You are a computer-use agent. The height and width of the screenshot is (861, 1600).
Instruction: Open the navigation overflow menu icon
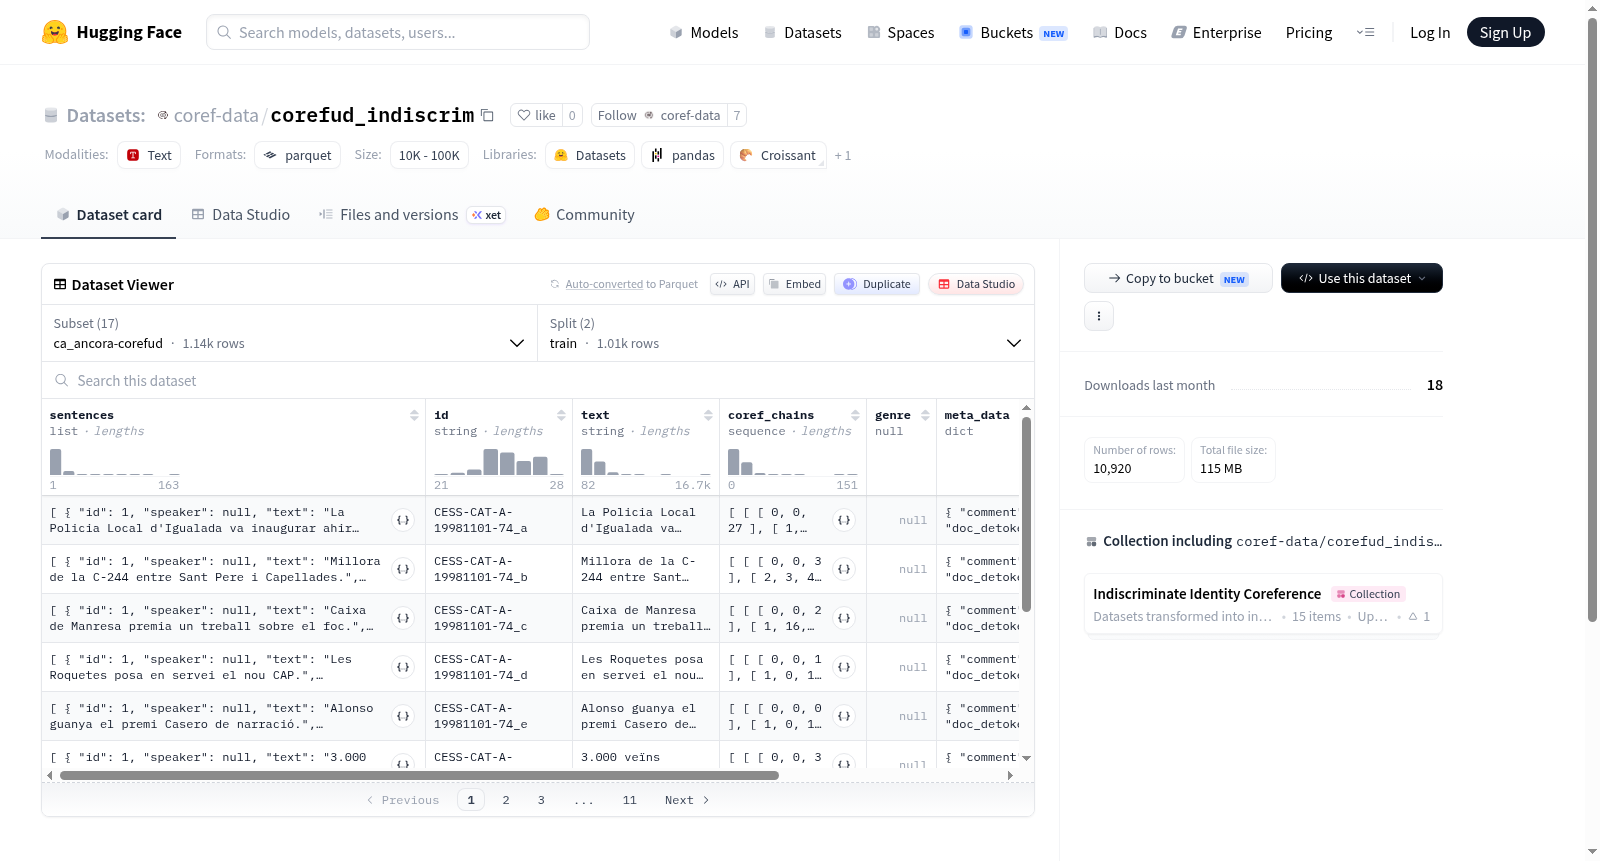[x=1365, y=32]
